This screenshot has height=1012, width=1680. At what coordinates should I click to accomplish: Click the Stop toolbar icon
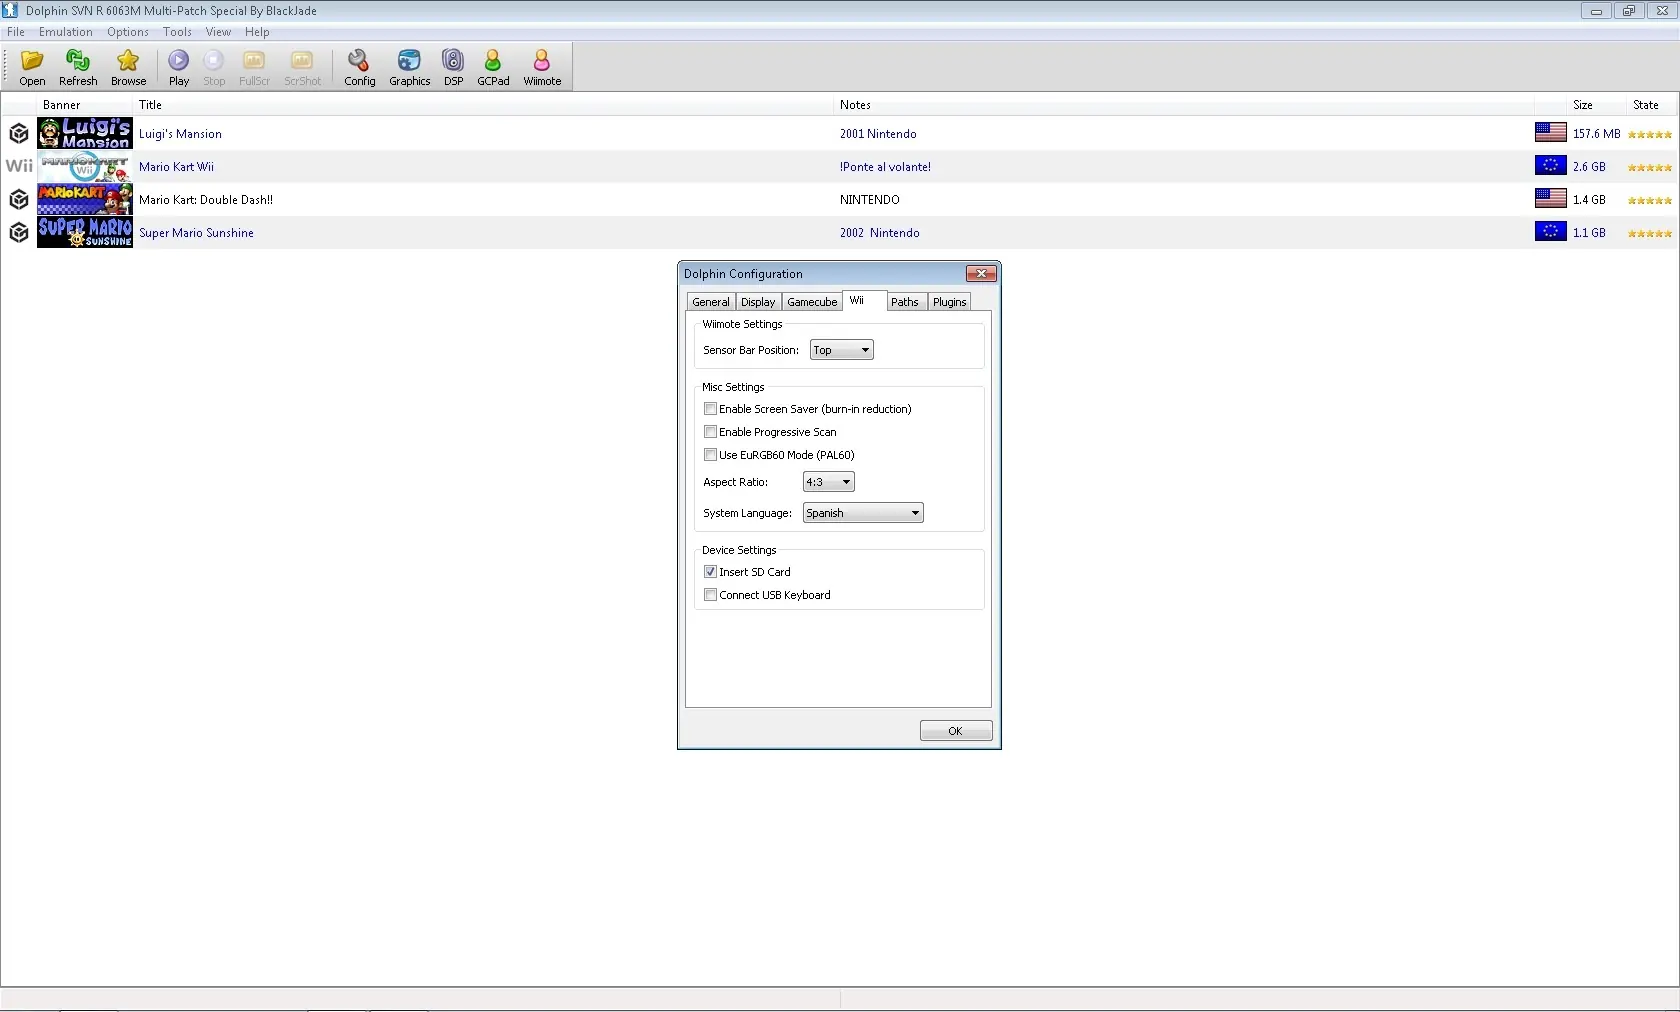214,68
